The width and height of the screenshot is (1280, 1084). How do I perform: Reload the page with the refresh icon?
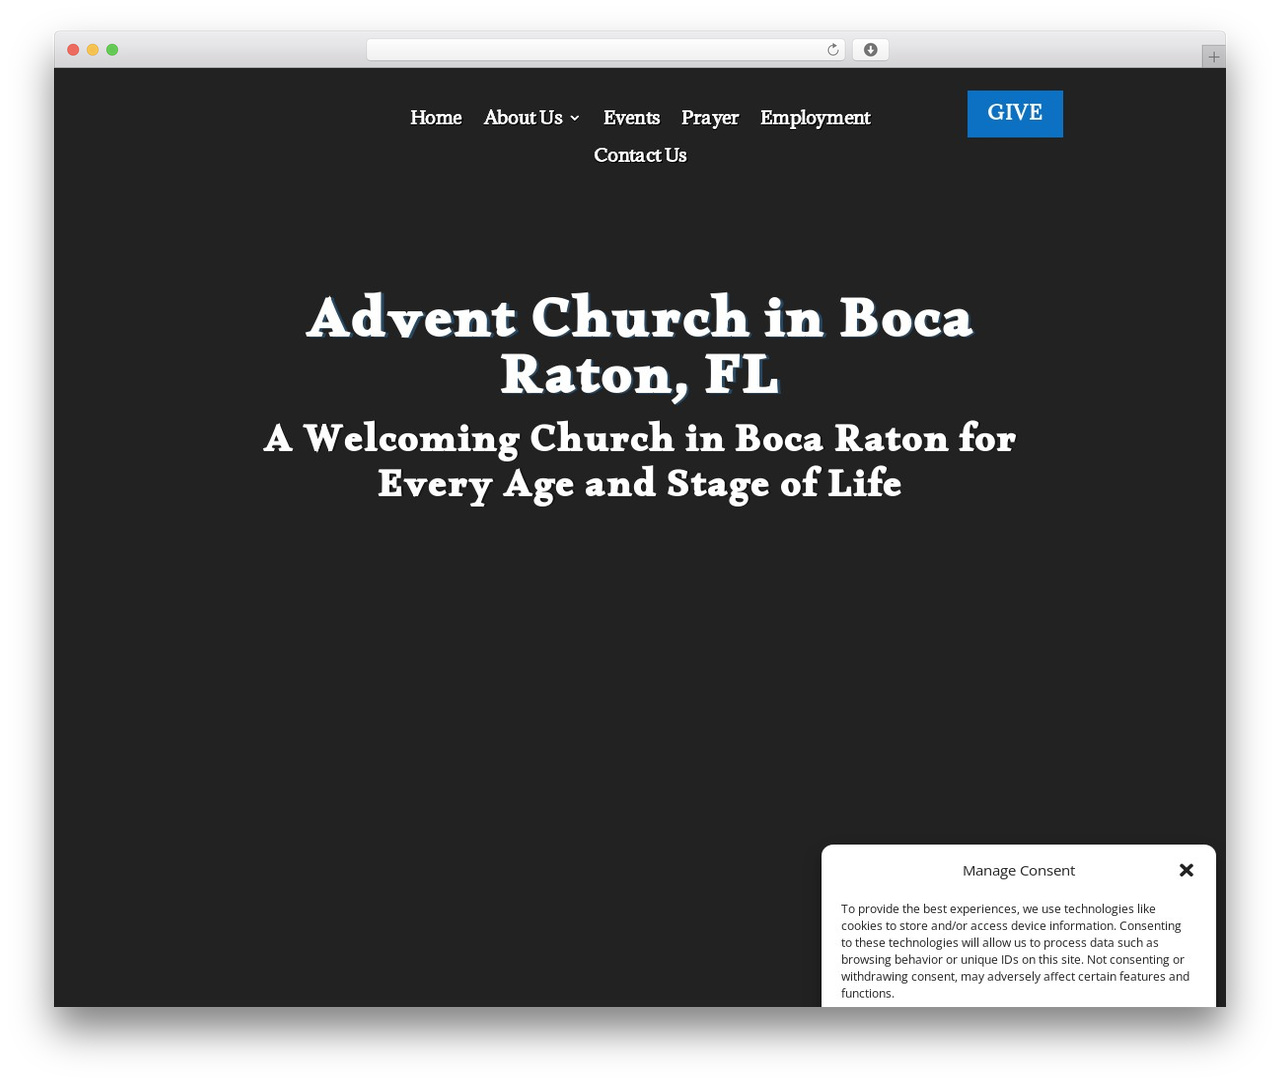point(832,50)
